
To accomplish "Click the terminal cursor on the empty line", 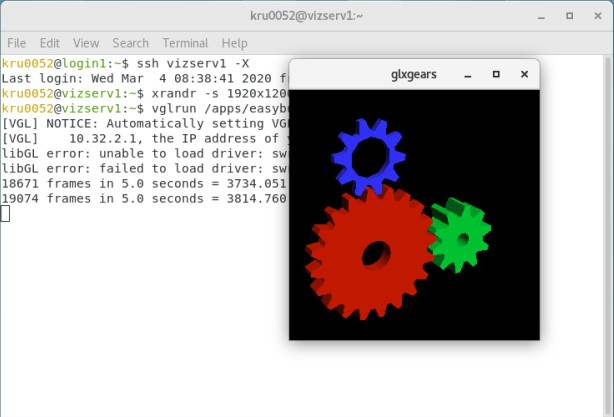I will click(x=5, y=213).
